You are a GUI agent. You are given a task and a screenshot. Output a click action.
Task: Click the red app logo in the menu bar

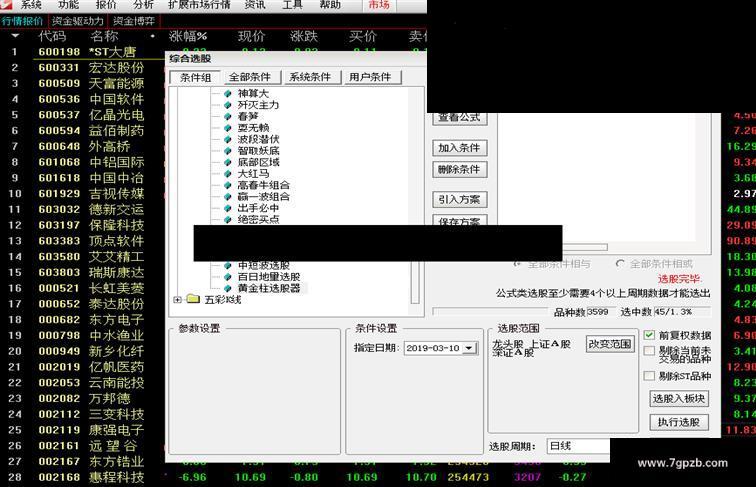point(6,5)
